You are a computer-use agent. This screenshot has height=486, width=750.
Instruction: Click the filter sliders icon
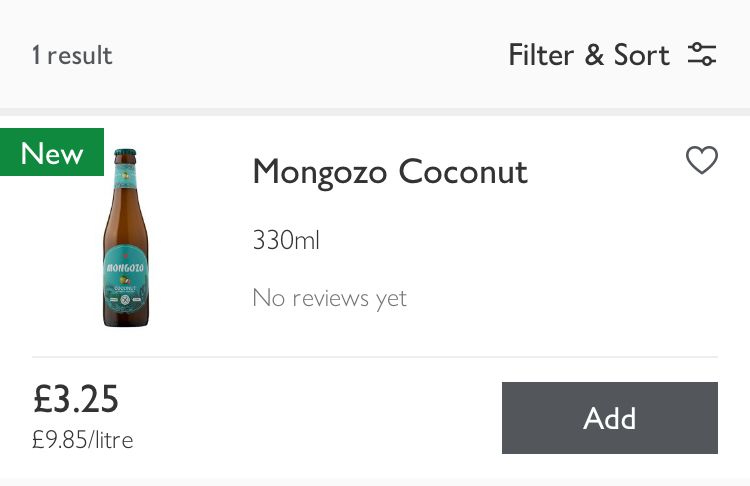click(702, 54)
